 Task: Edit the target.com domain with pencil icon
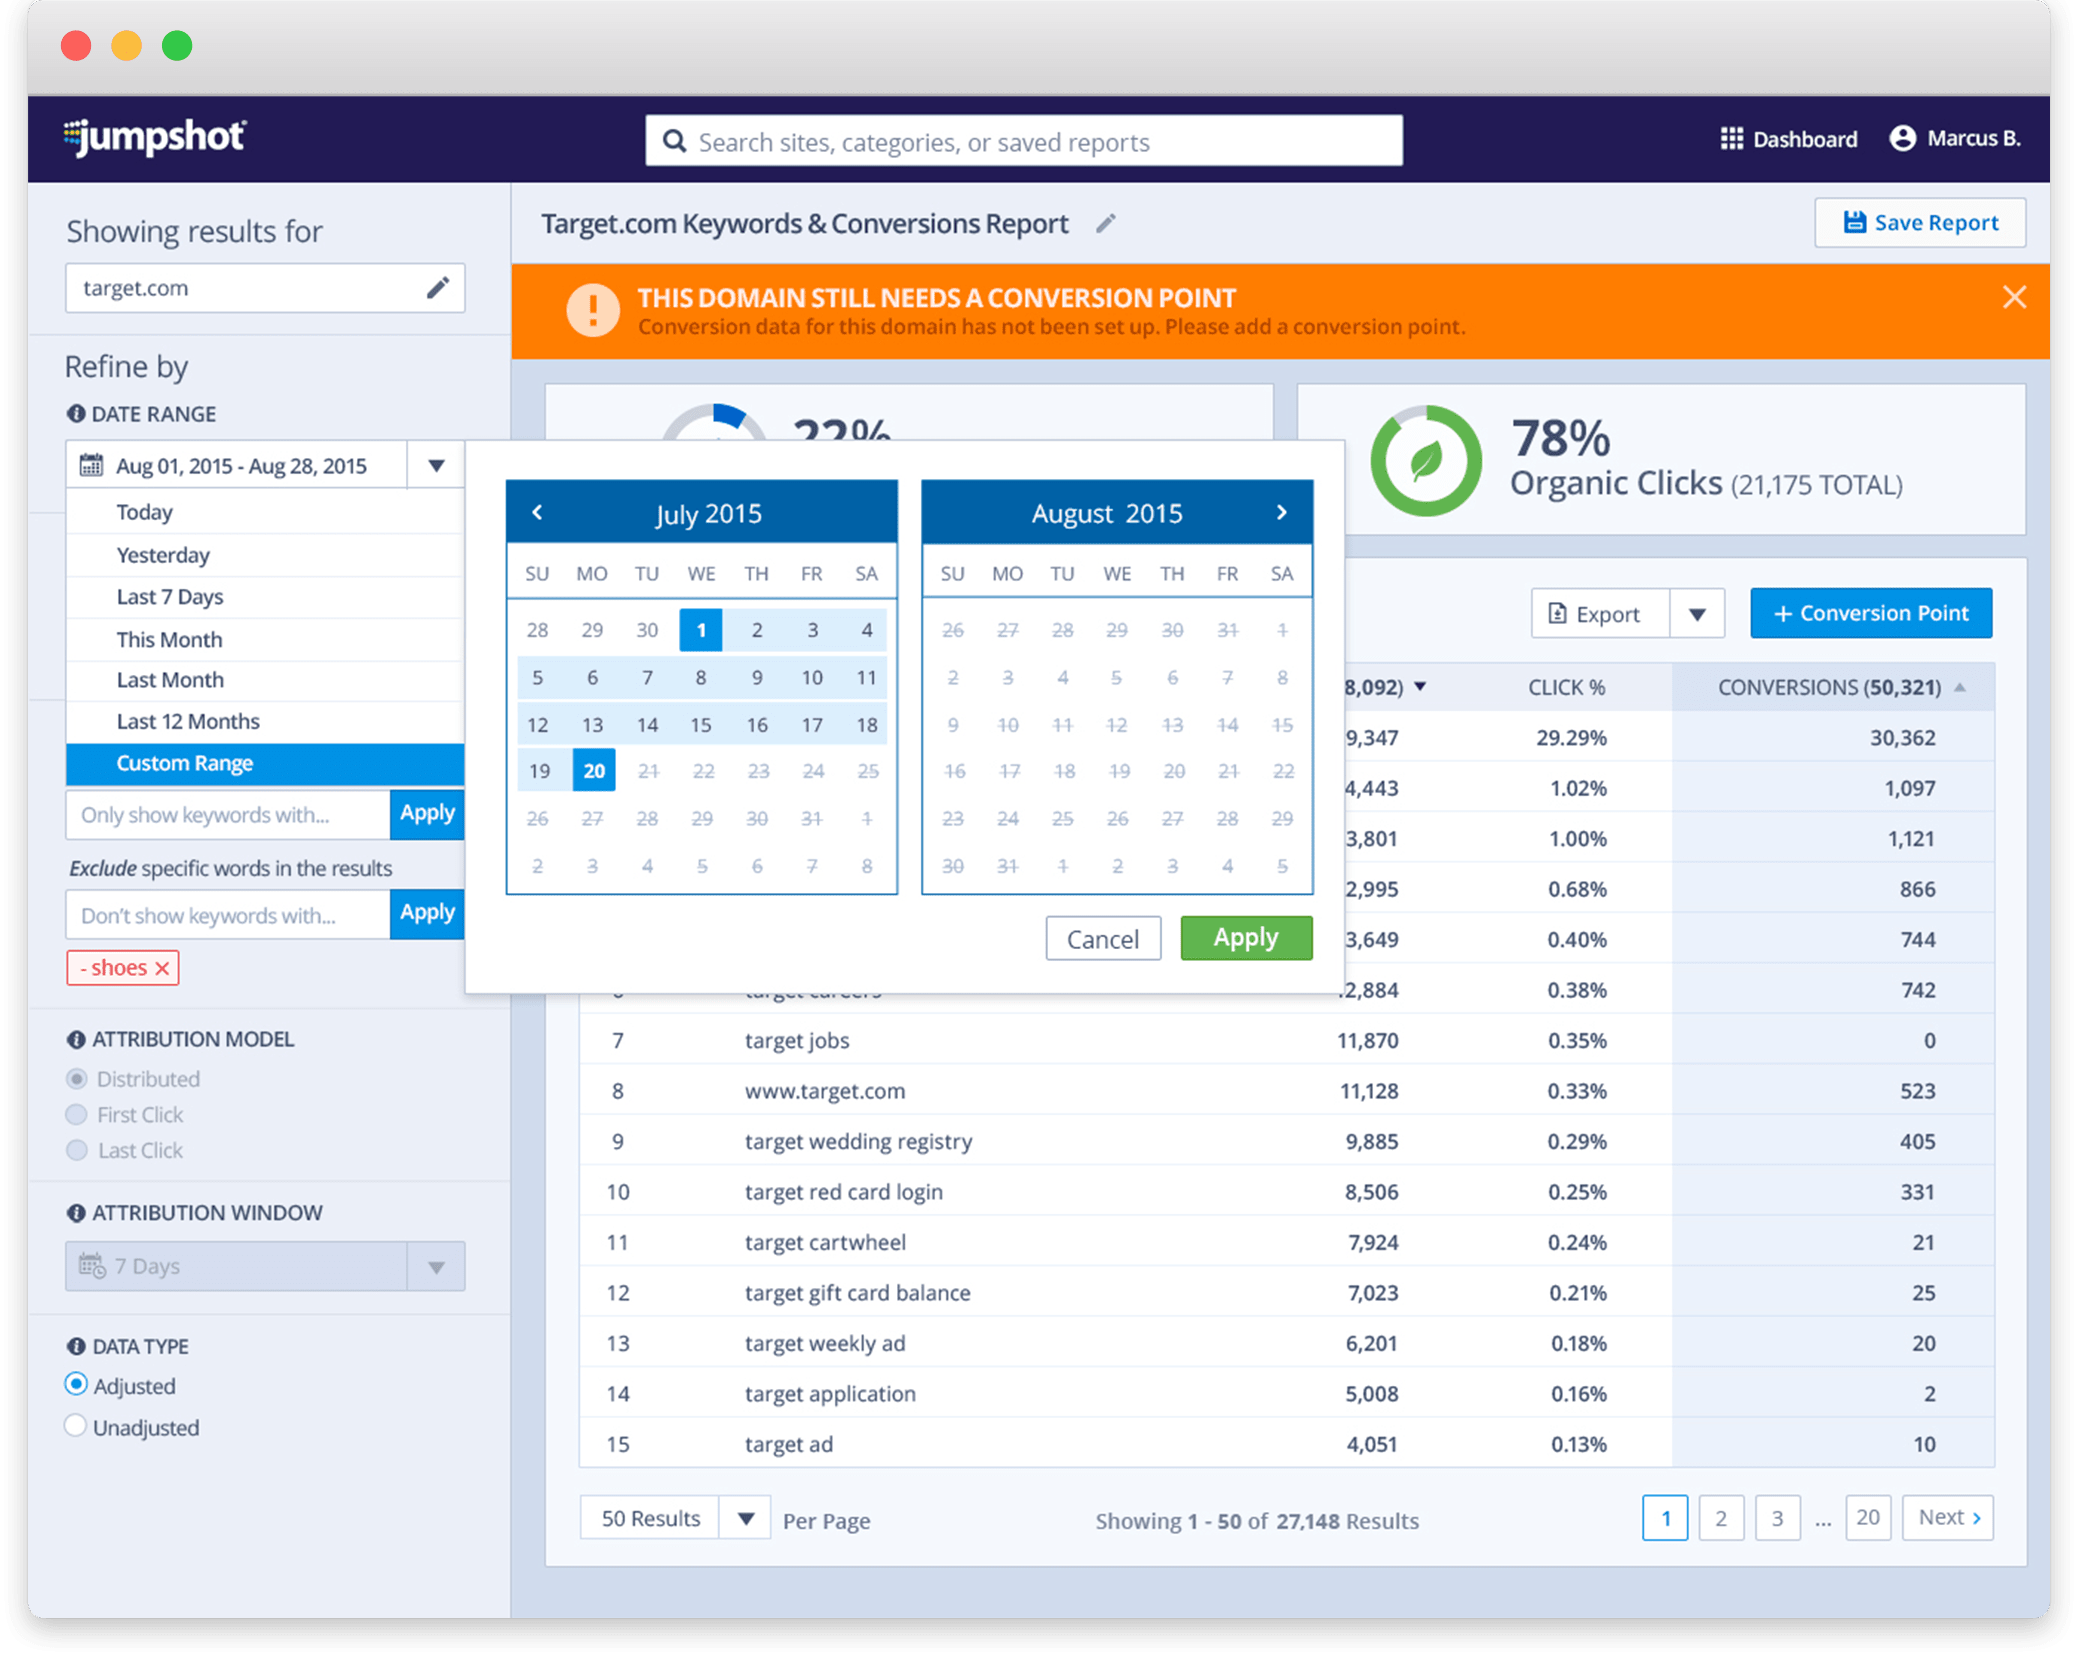[438, 288]
